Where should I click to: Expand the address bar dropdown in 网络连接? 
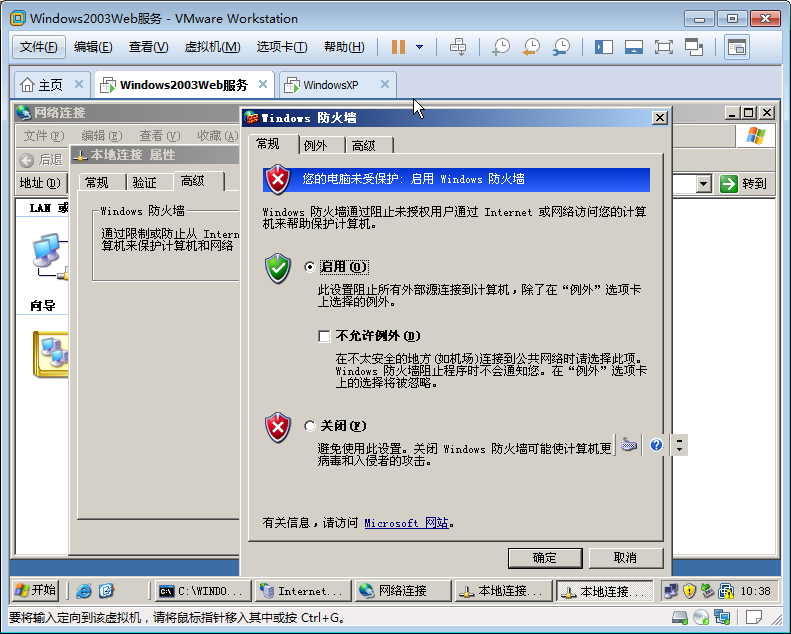704,184
